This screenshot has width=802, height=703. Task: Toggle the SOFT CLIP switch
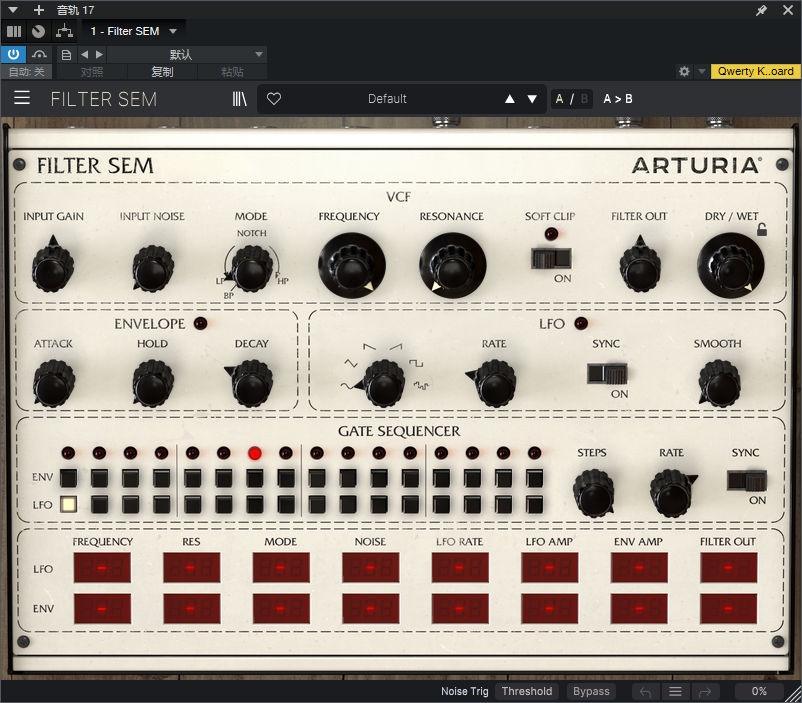551,259
